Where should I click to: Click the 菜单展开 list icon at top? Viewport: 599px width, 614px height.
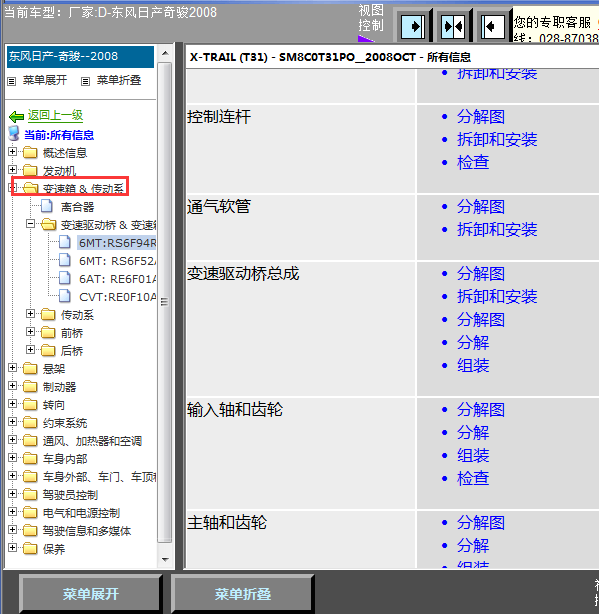[x=12, y=81]
